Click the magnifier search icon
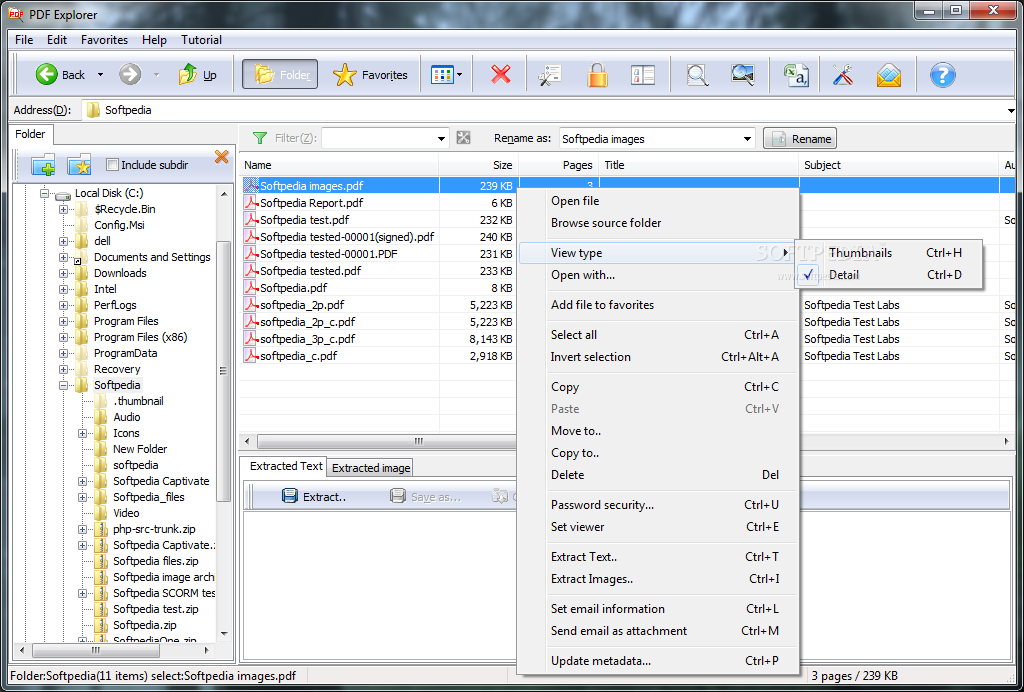This screenshot has width=1024, height=692. (697, 74)
